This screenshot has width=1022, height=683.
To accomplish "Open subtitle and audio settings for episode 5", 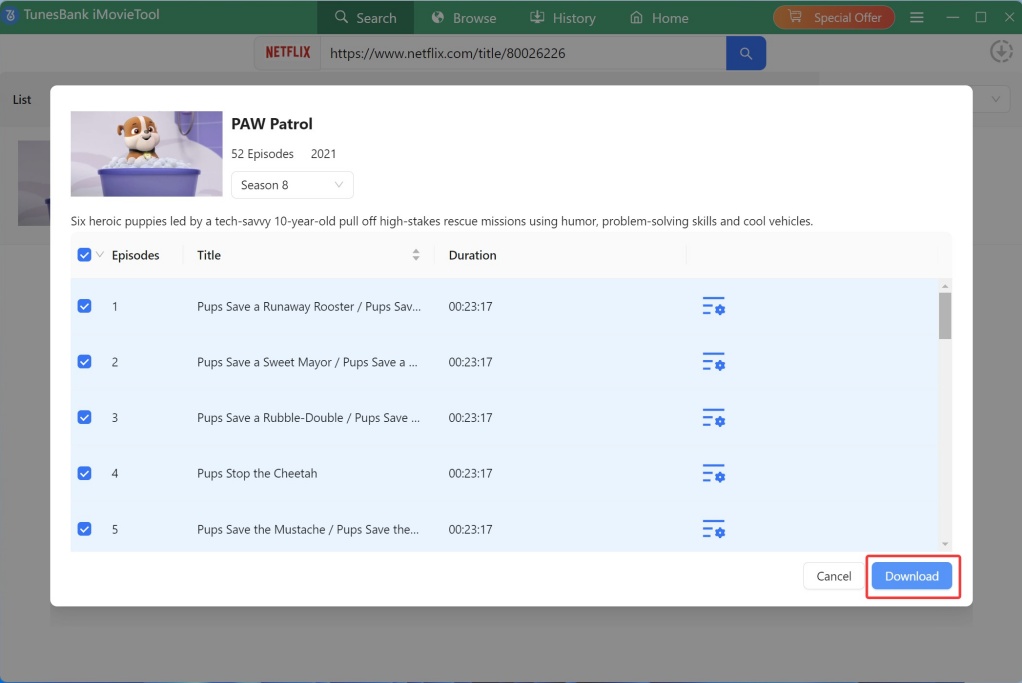I will click(713, 529).
